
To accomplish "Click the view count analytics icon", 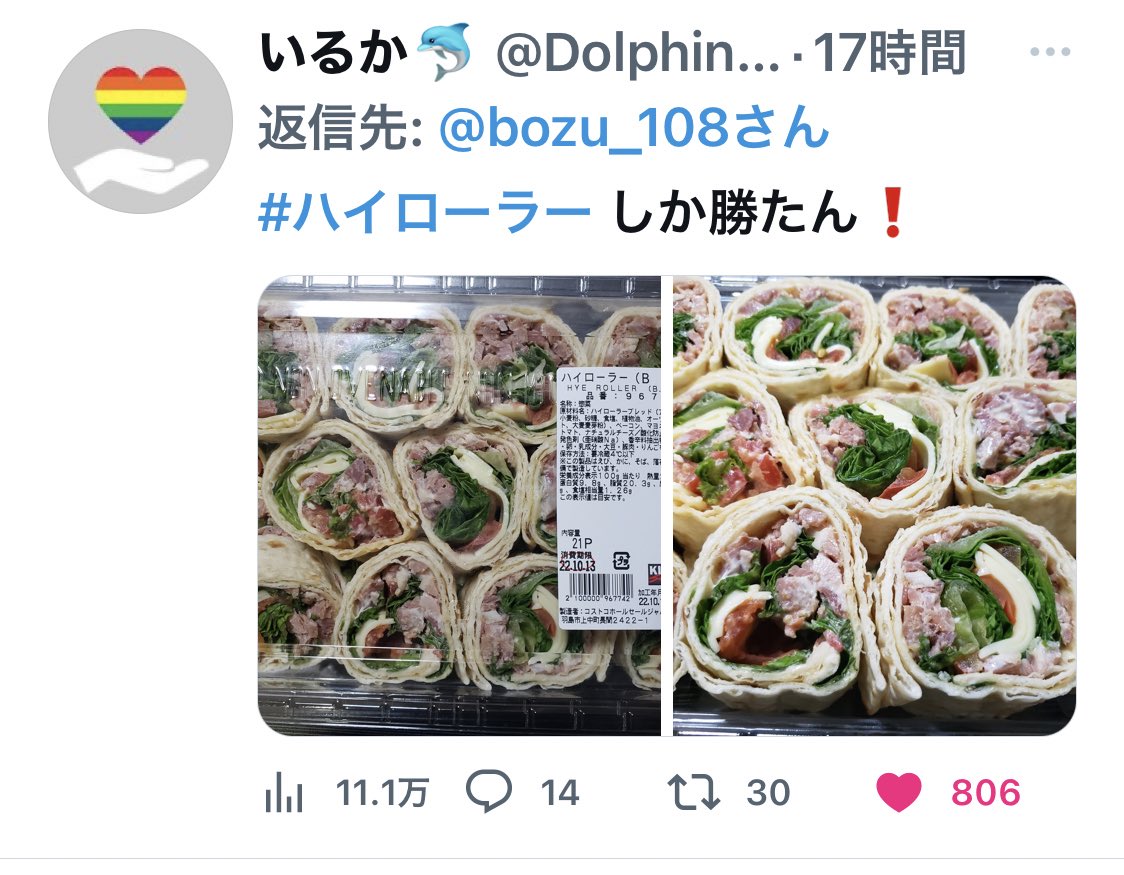I will 284,793.
